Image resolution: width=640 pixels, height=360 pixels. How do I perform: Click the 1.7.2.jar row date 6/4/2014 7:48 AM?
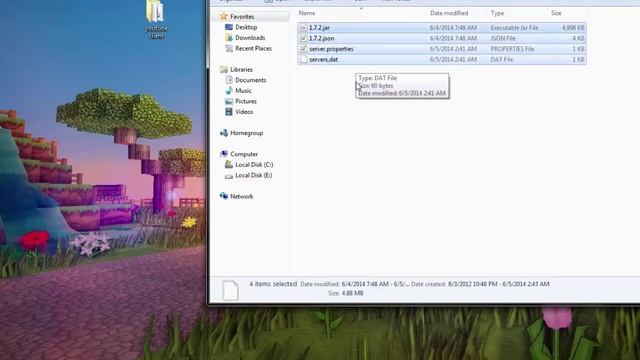pyautogui.click(x=453, y=28)
